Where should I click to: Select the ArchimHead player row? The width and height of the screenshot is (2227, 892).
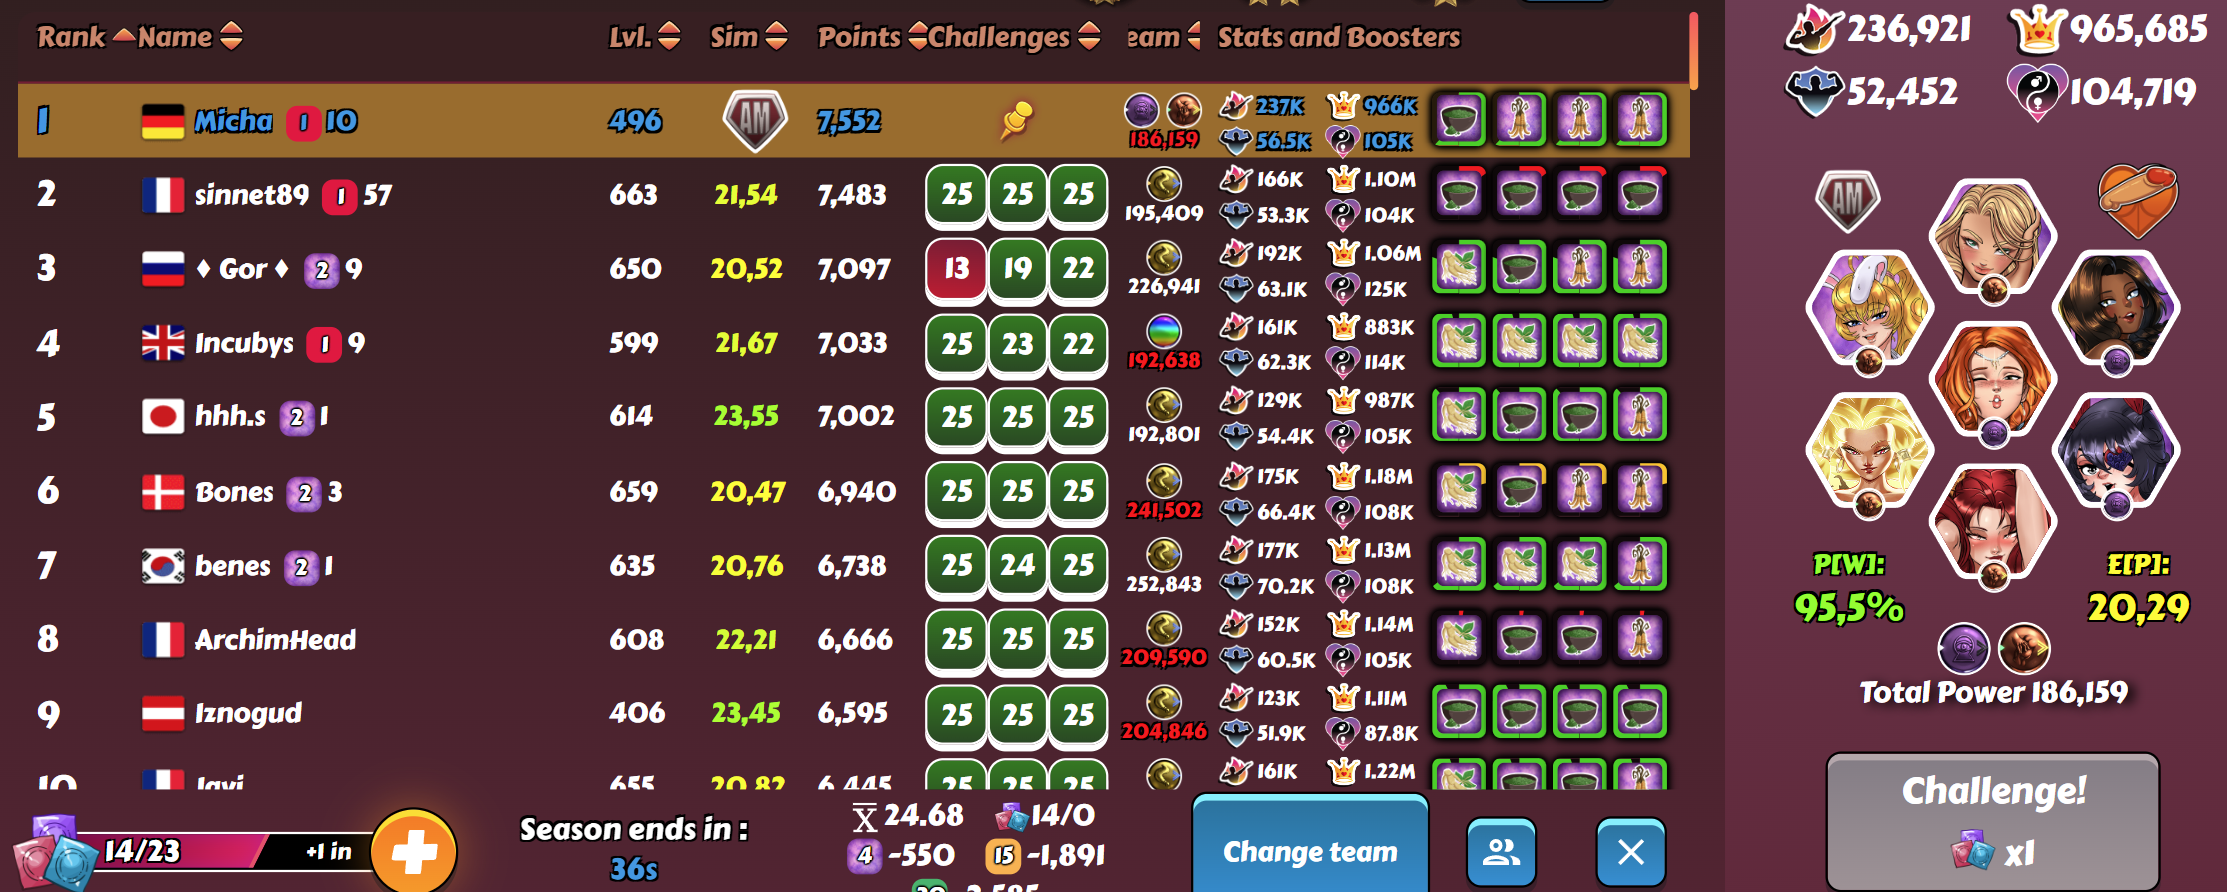pyautogui.click(x=854, y=639)
